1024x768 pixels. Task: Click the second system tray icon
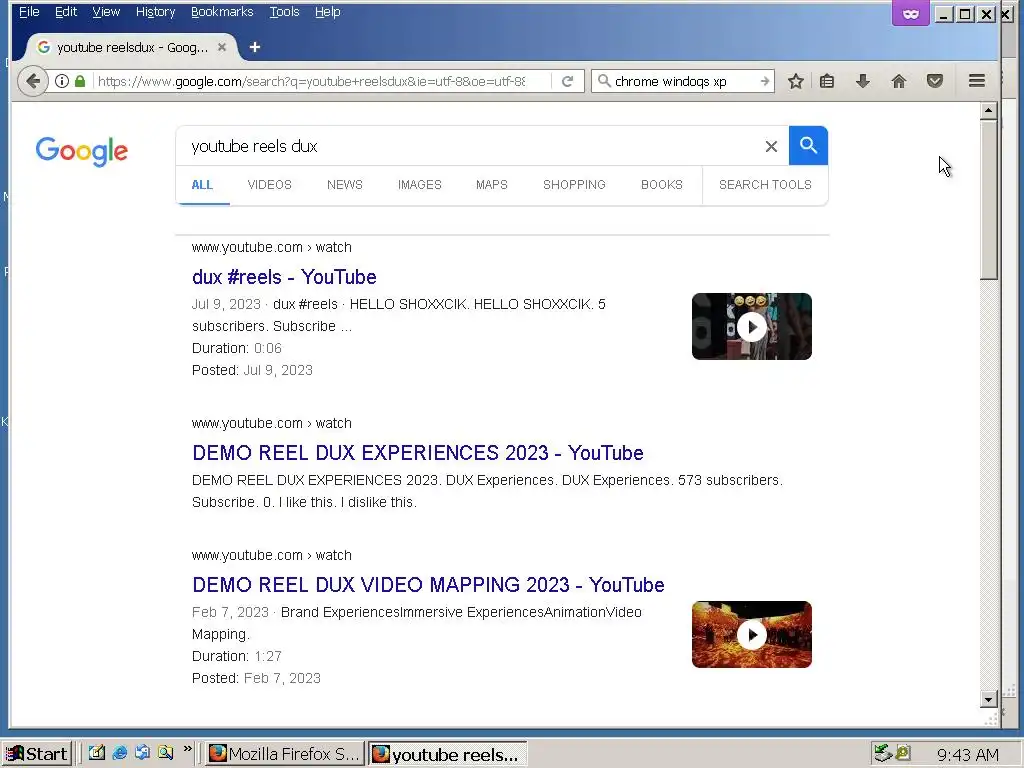903,753
